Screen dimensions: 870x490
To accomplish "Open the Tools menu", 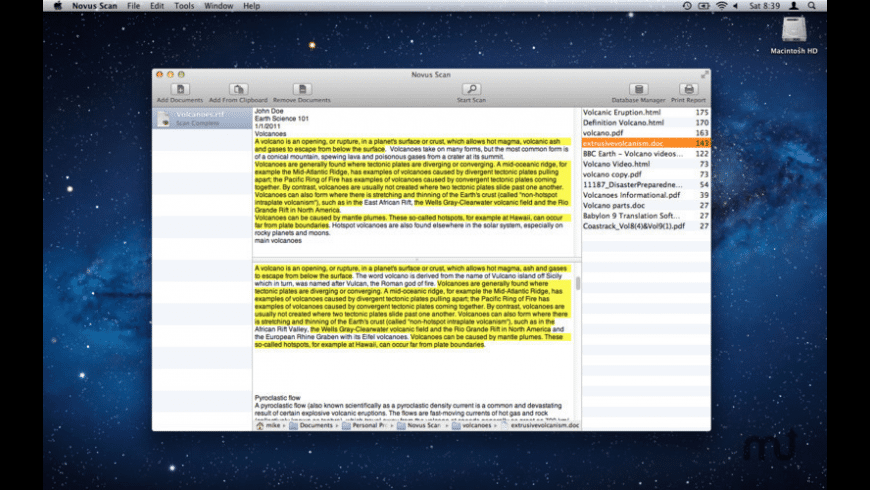I will 184,6.
